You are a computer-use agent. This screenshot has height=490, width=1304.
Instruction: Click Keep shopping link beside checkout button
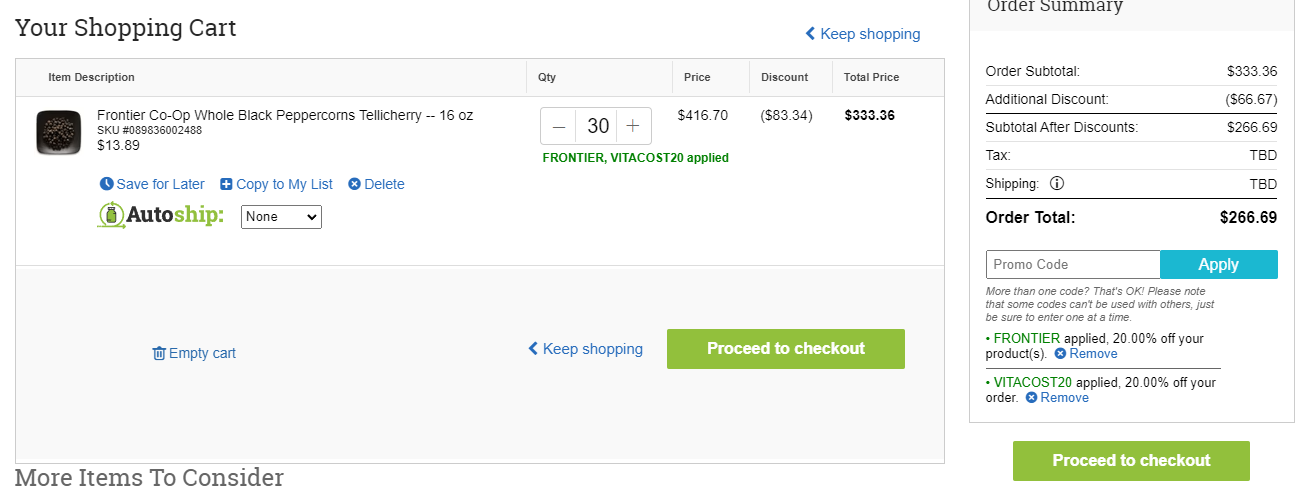[586, 349]
